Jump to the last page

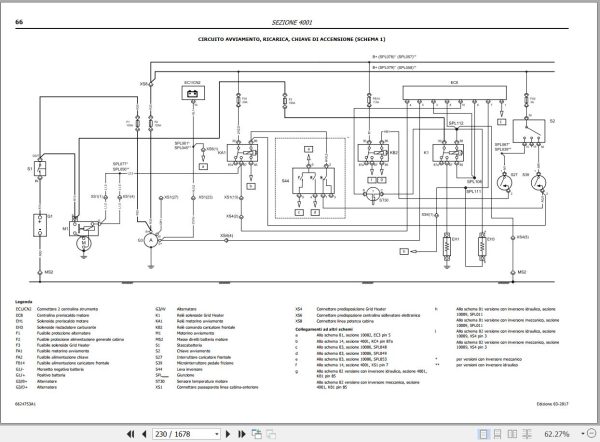click(x=241, y=434)
